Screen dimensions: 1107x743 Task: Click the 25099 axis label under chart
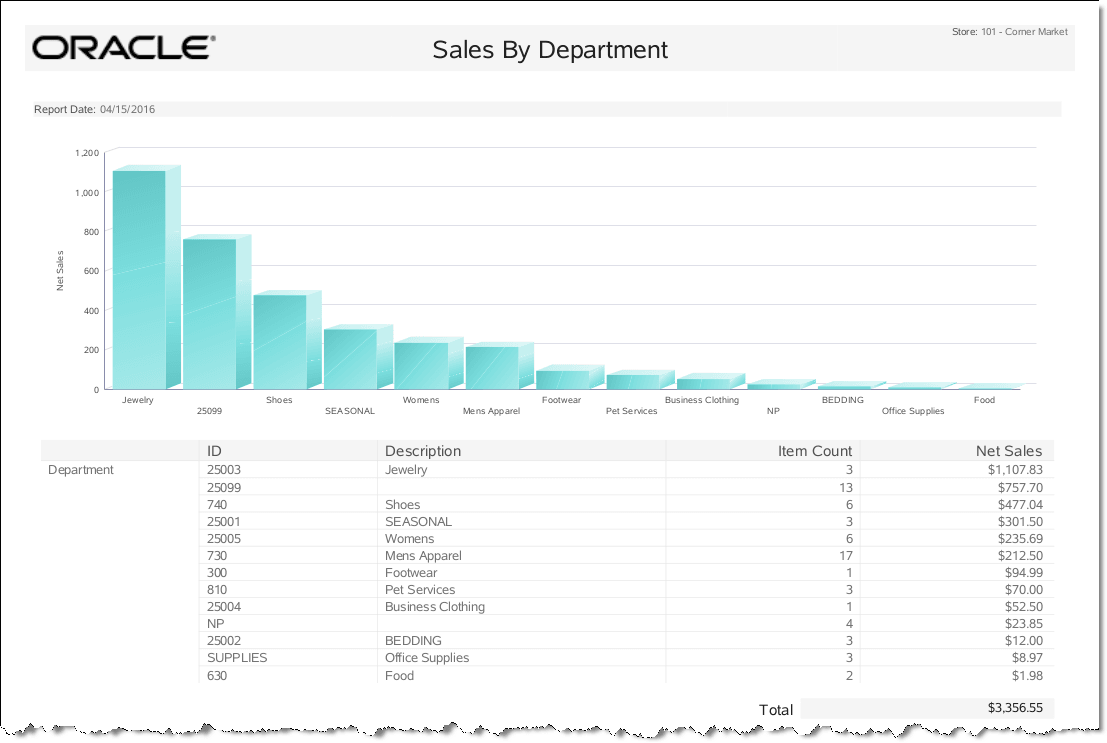[209, 411]
